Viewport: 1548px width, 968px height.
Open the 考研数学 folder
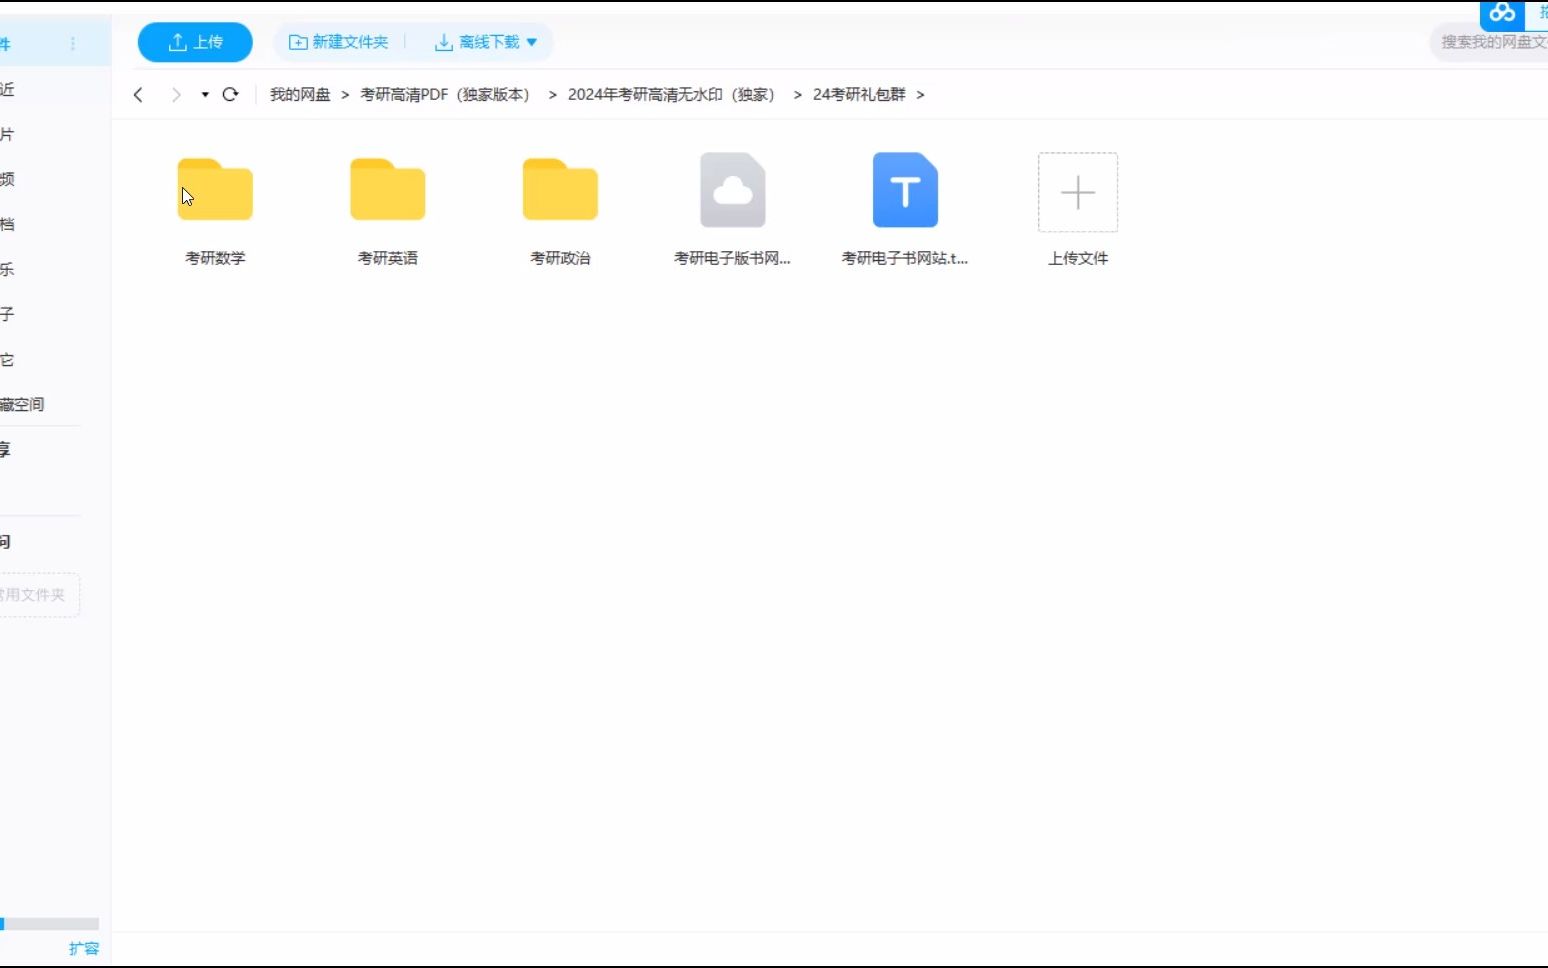pyautogui.click(x=215, y=189)
